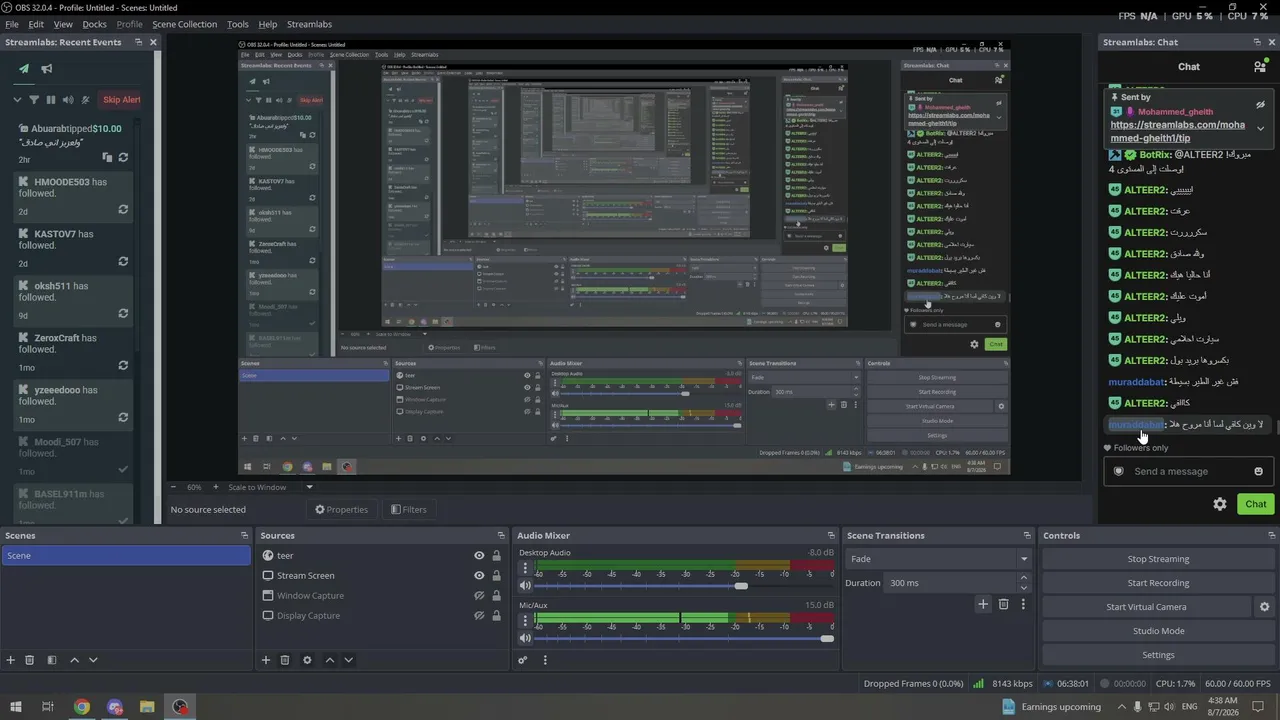Move the selected source down
The width and height of the screenshot is (1280, 720).
coord(348,660)
